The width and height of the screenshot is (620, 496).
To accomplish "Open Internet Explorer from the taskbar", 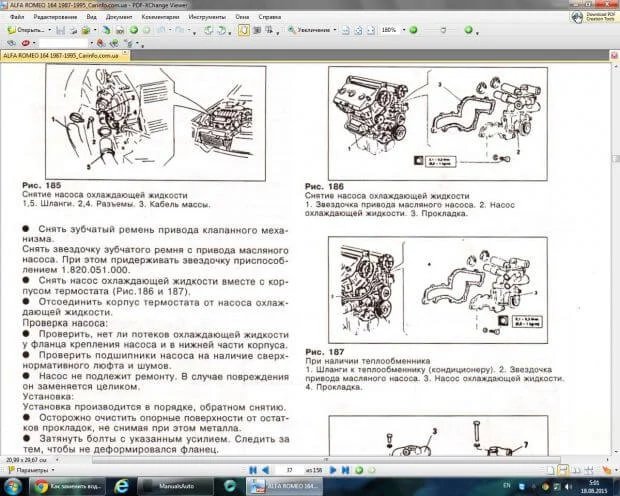I will (120, 486).
